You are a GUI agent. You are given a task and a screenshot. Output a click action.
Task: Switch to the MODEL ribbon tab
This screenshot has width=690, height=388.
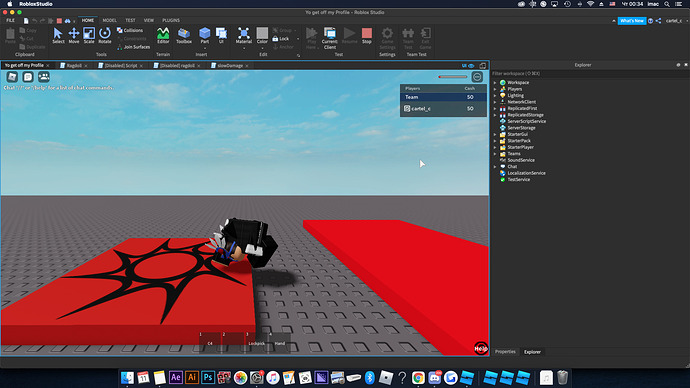pos(110,20)
